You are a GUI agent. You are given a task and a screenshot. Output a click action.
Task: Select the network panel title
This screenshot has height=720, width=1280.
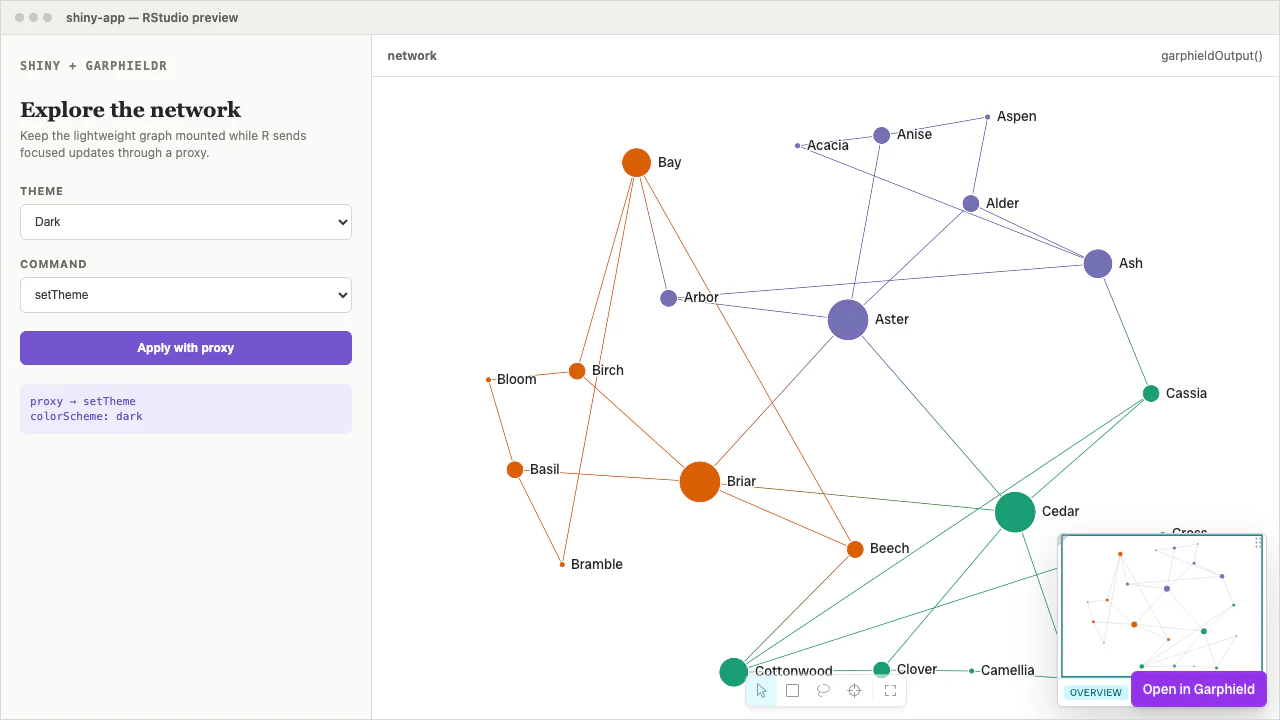coord(412,56)
